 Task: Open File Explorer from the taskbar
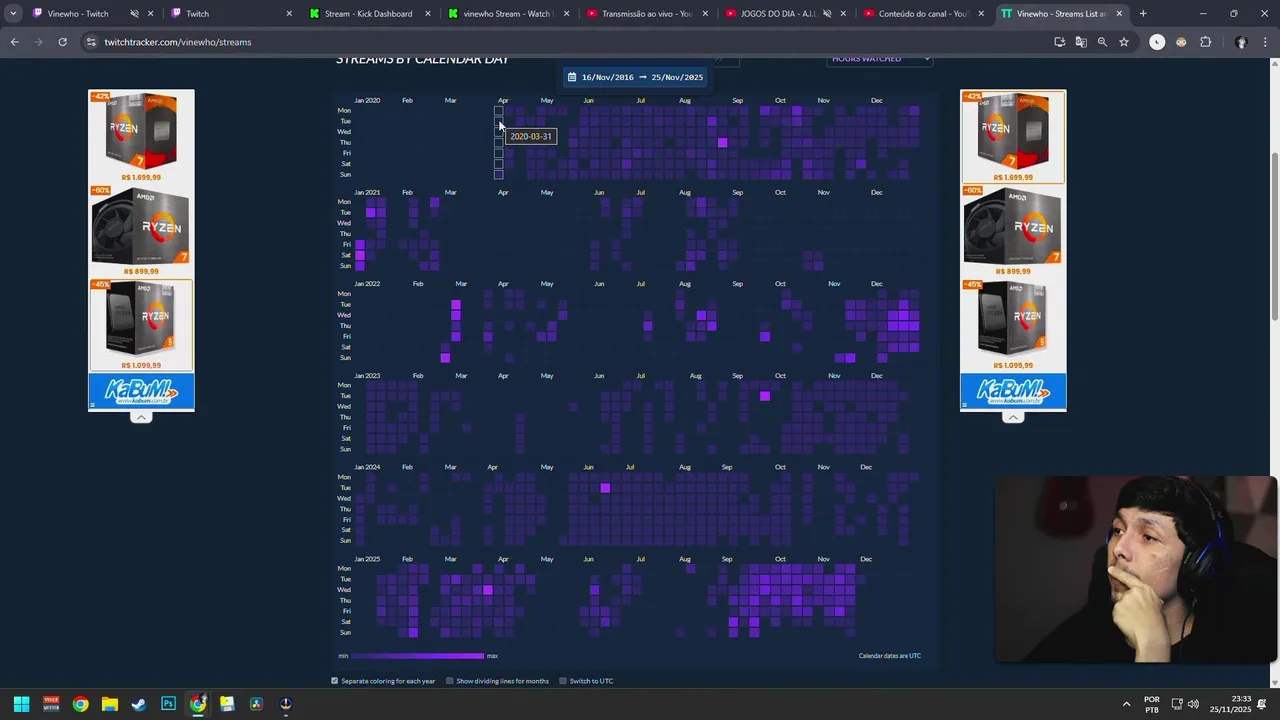tap(110, 704)
